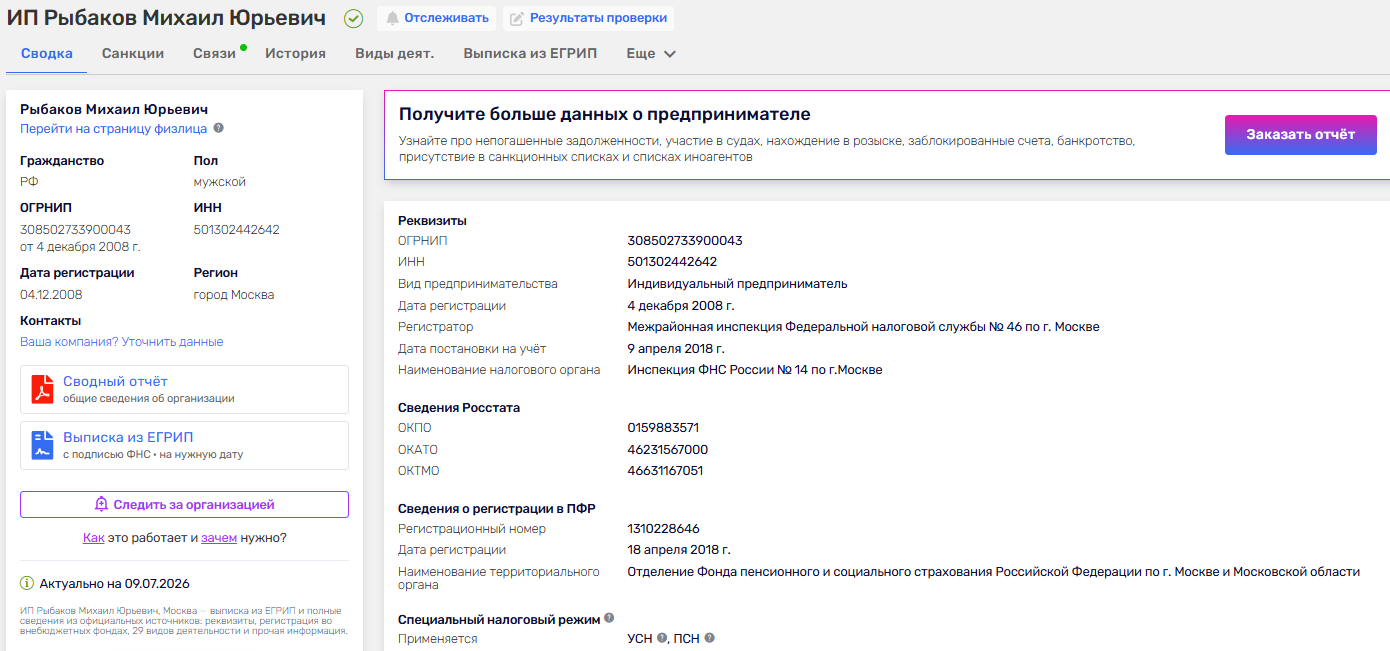
Task: Click the Заказать отчёт button
Action: coord(1300,135)
